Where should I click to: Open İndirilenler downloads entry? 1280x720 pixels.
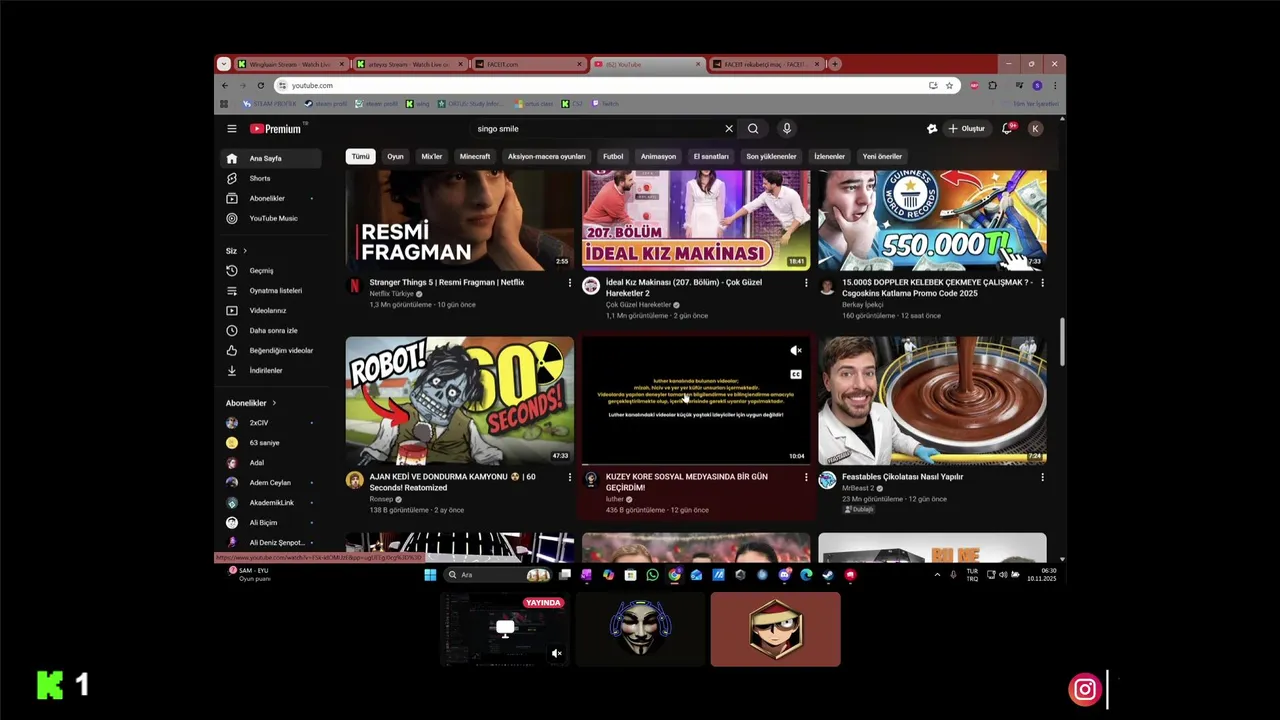click(x=271, y=370)
